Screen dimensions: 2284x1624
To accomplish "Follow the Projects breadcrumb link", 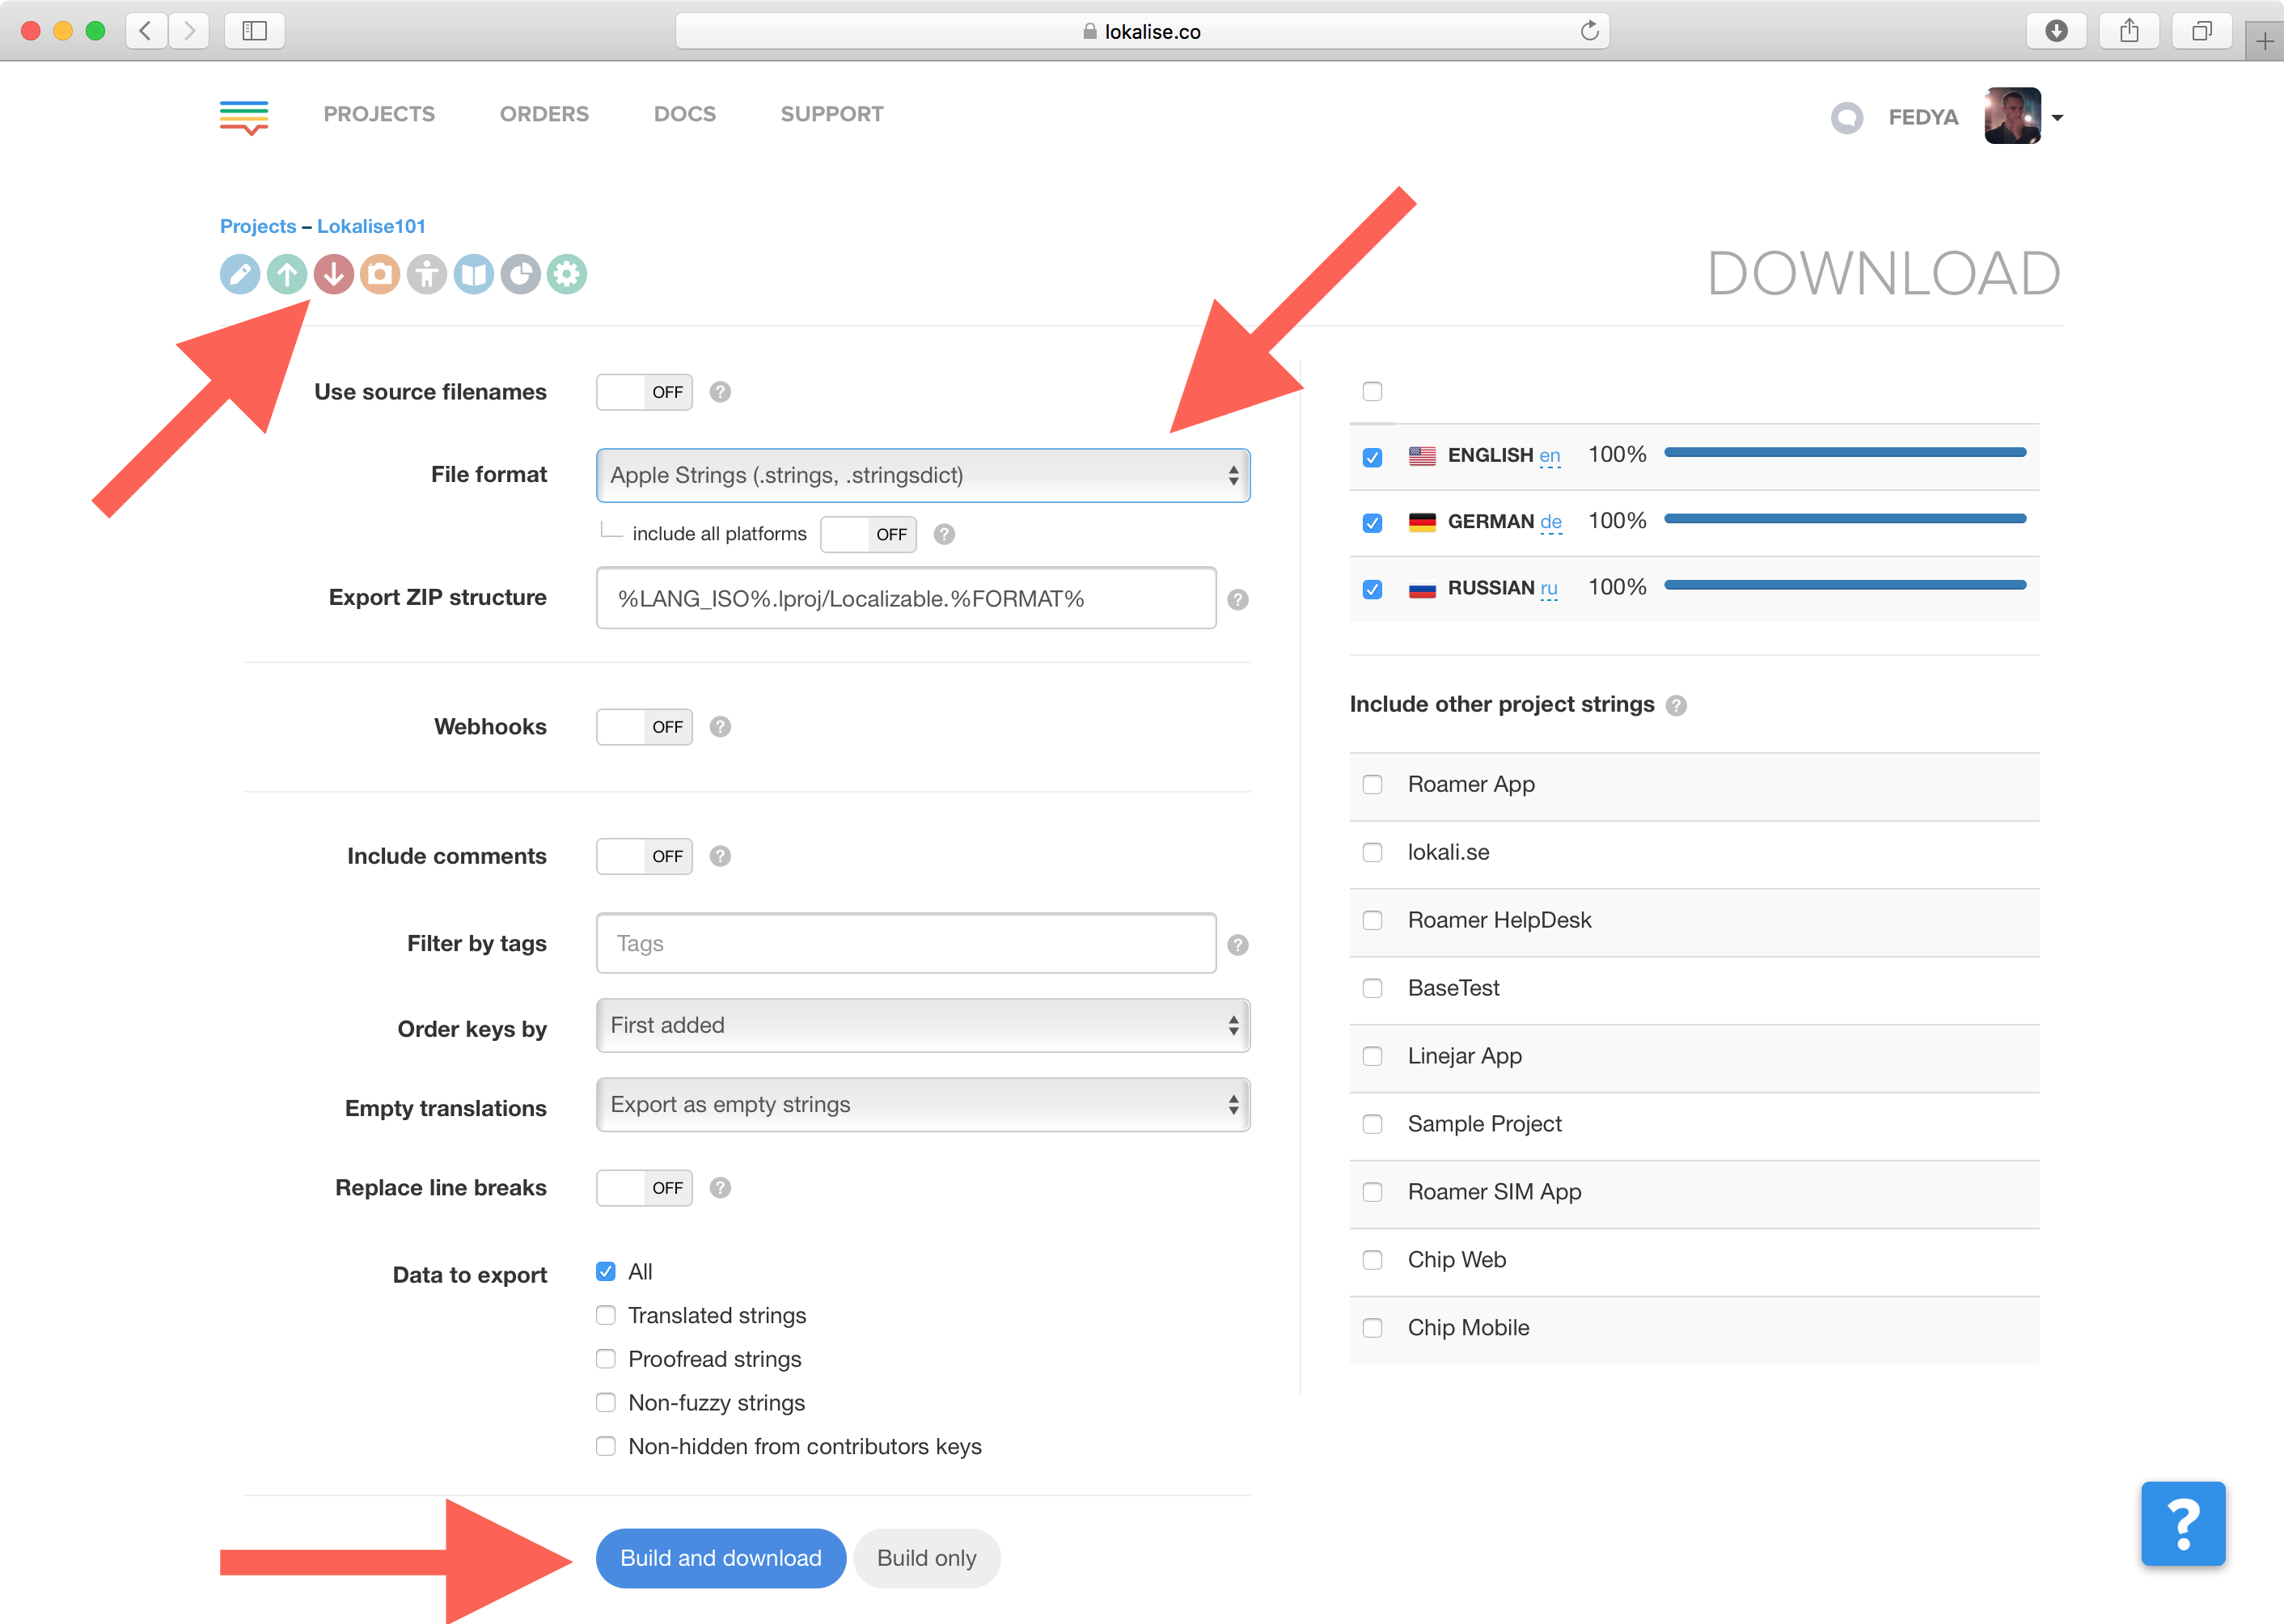I will pos(258,226).
